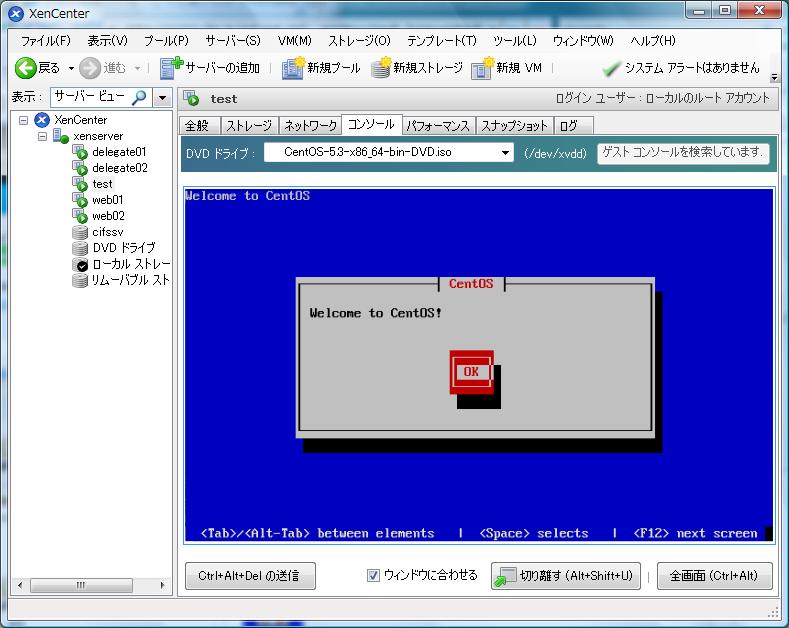
Task: Click the リムーバブル storage icon
Action: click(x=80, y=280)
